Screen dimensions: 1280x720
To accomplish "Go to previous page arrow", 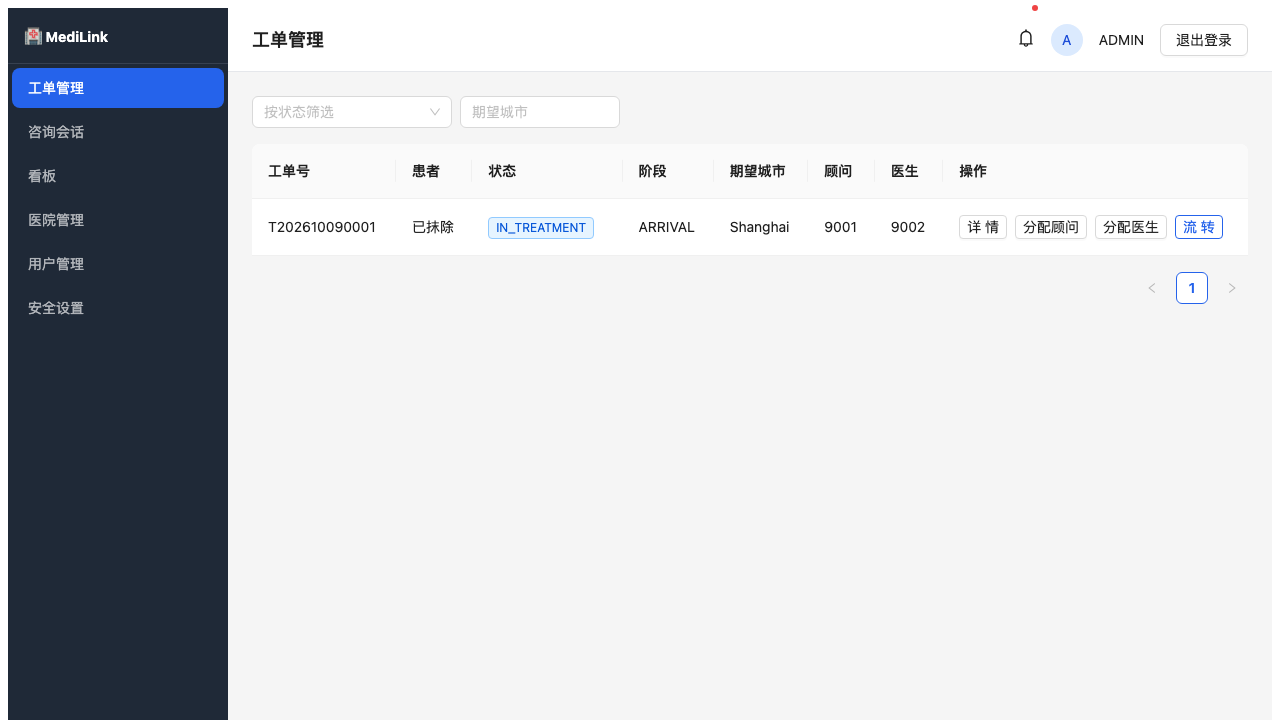I will (x=1152, y=288).
